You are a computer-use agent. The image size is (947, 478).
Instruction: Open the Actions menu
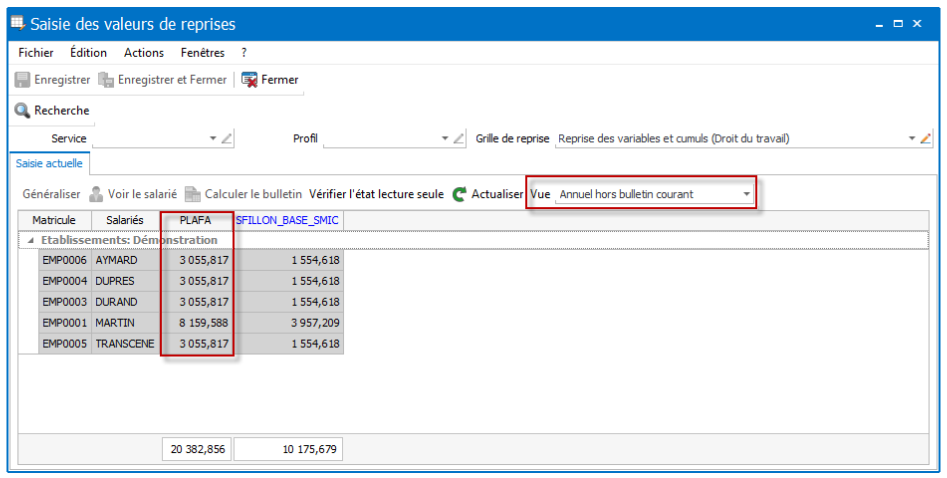point(144,53)
